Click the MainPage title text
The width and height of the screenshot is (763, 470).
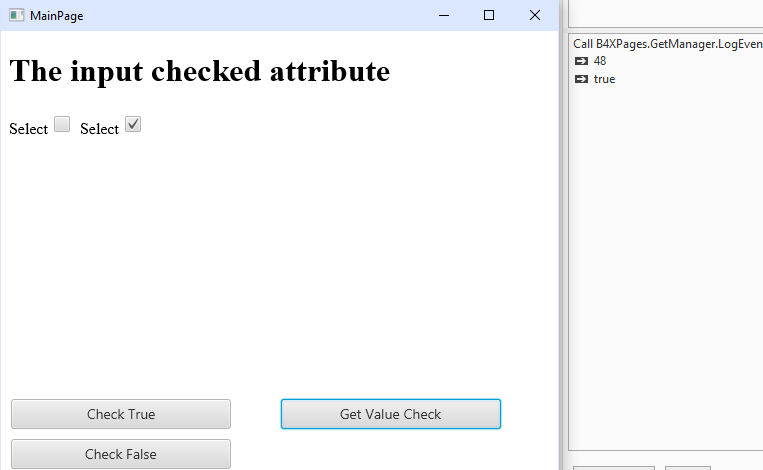(56, 16)
